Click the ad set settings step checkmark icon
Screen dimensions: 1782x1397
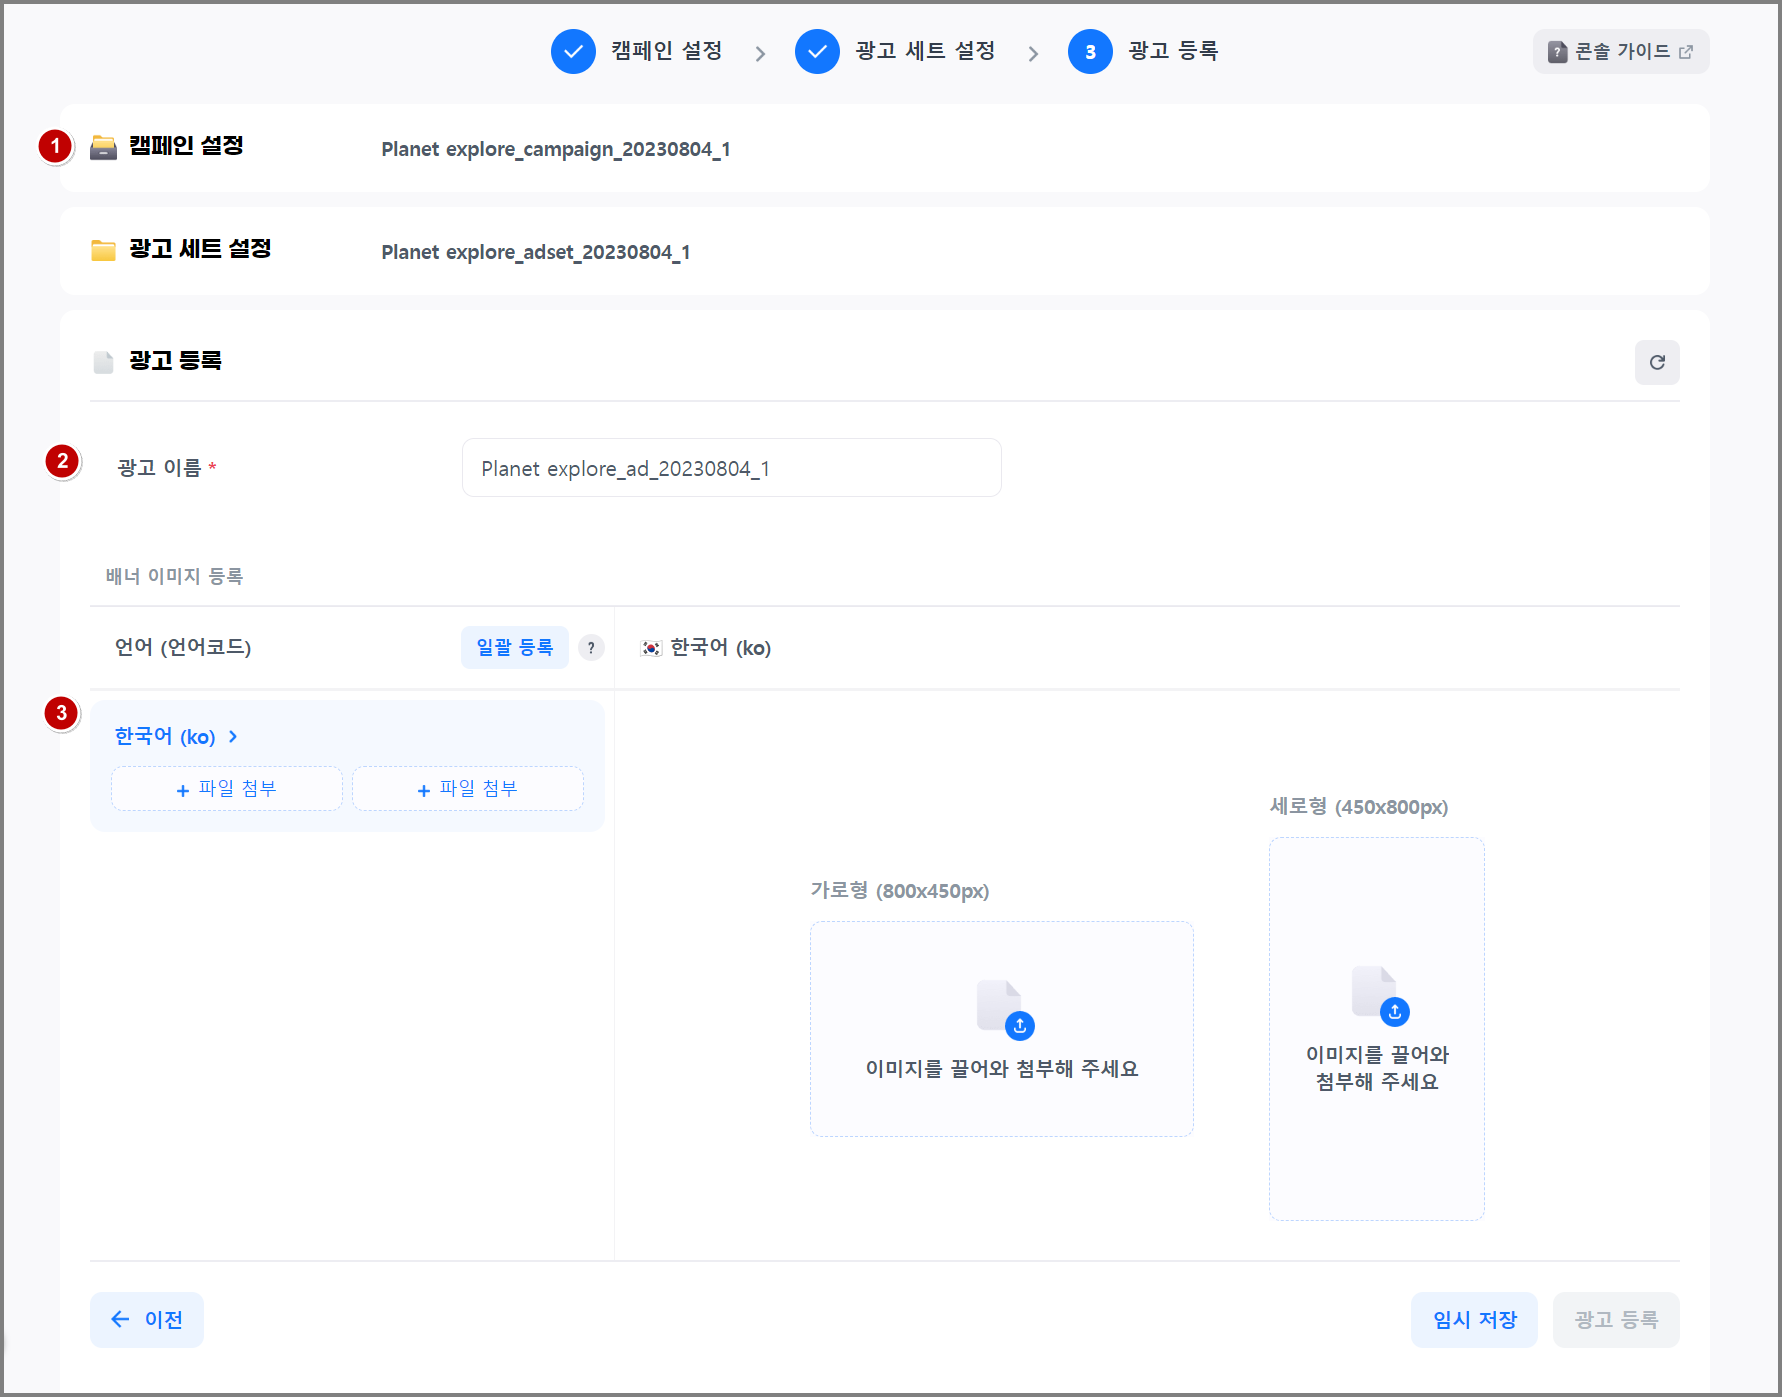point(817,51)
